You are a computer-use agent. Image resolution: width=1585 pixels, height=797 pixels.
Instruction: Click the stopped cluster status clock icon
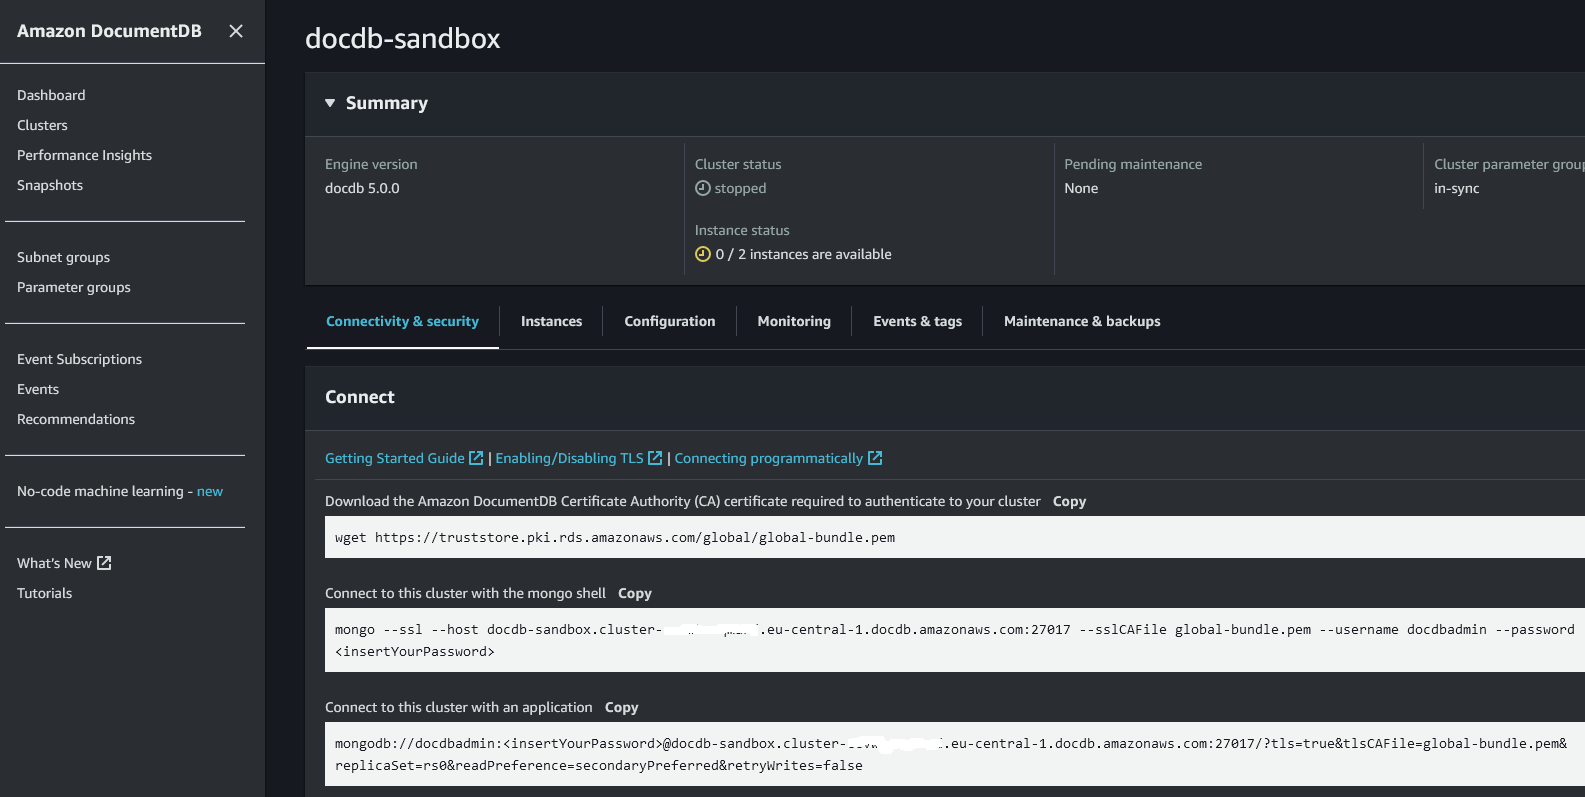click(703, 188)
